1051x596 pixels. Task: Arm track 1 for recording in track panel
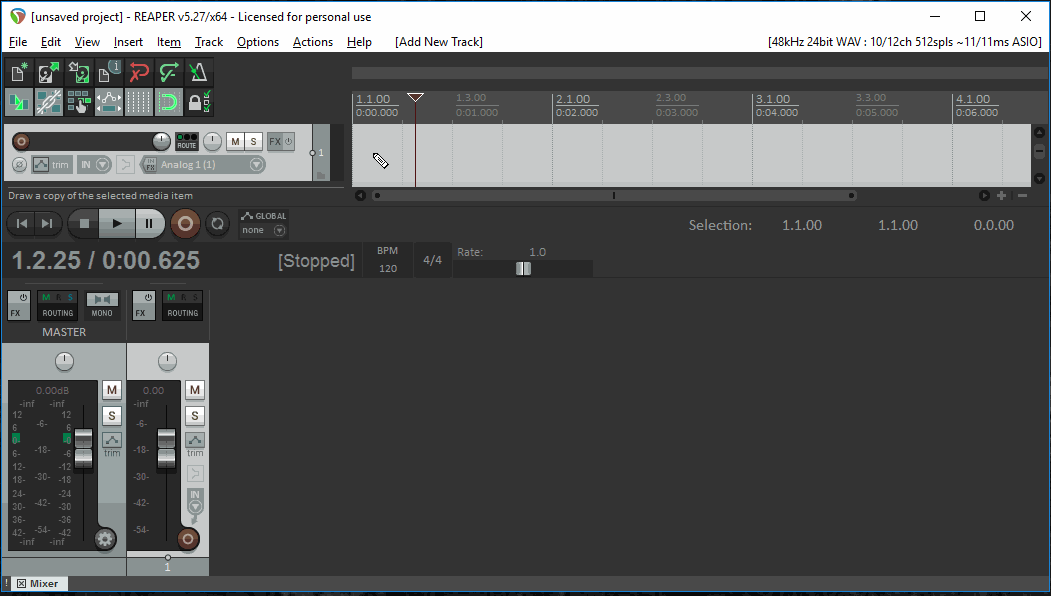coord(21,141)
